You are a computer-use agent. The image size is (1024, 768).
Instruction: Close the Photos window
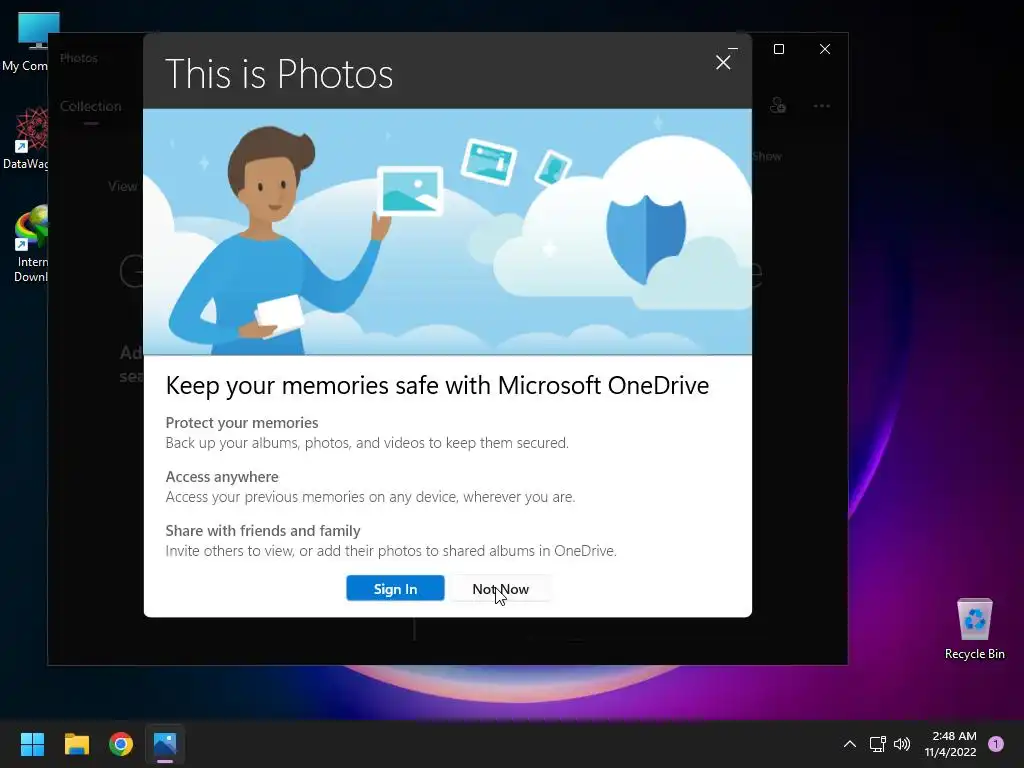(x=825, y=49)
